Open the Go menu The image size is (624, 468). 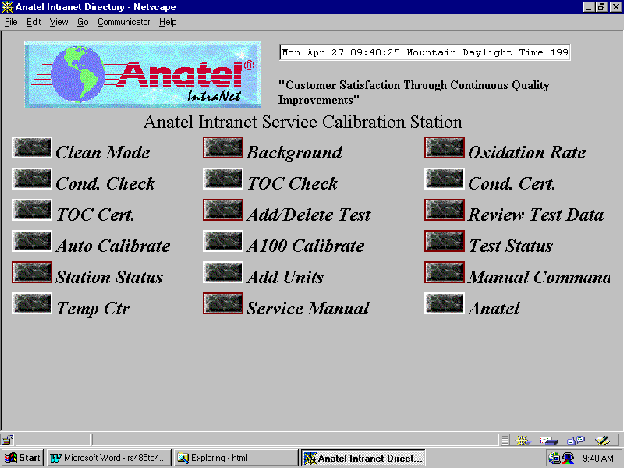click(82, 22)
